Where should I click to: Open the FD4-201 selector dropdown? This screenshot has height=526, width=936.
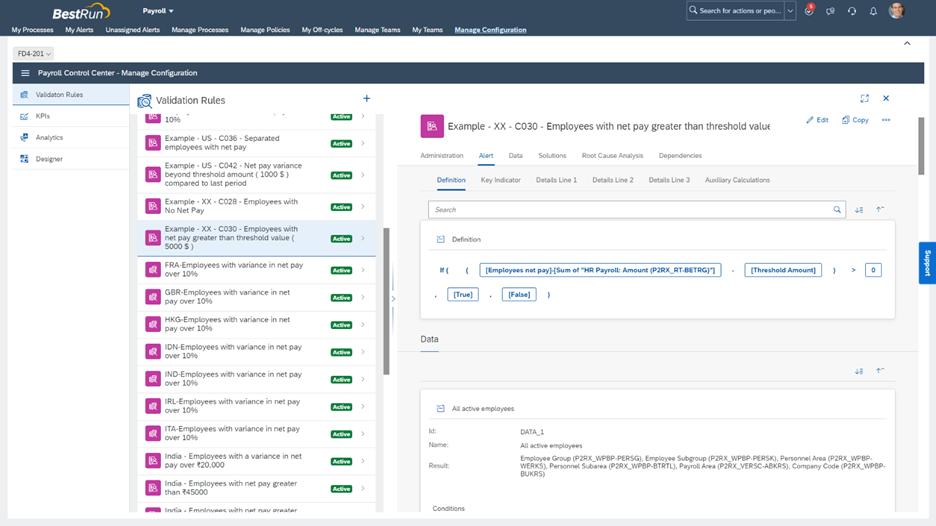pyautogui.click(x=34, y=54)
